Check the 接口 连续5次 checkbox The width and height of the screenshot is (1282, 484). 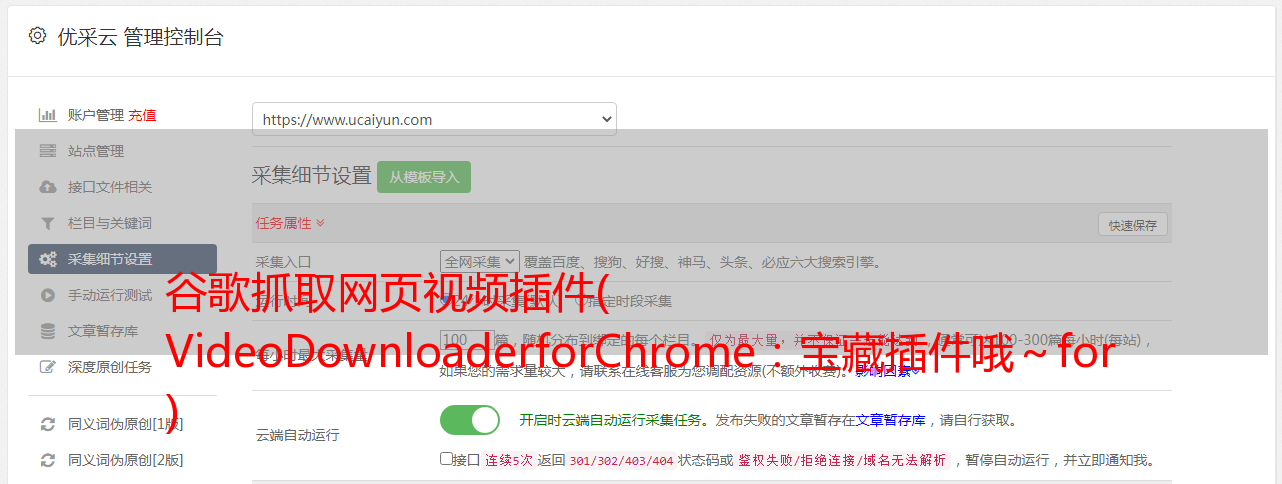click(x=446, y=459)
